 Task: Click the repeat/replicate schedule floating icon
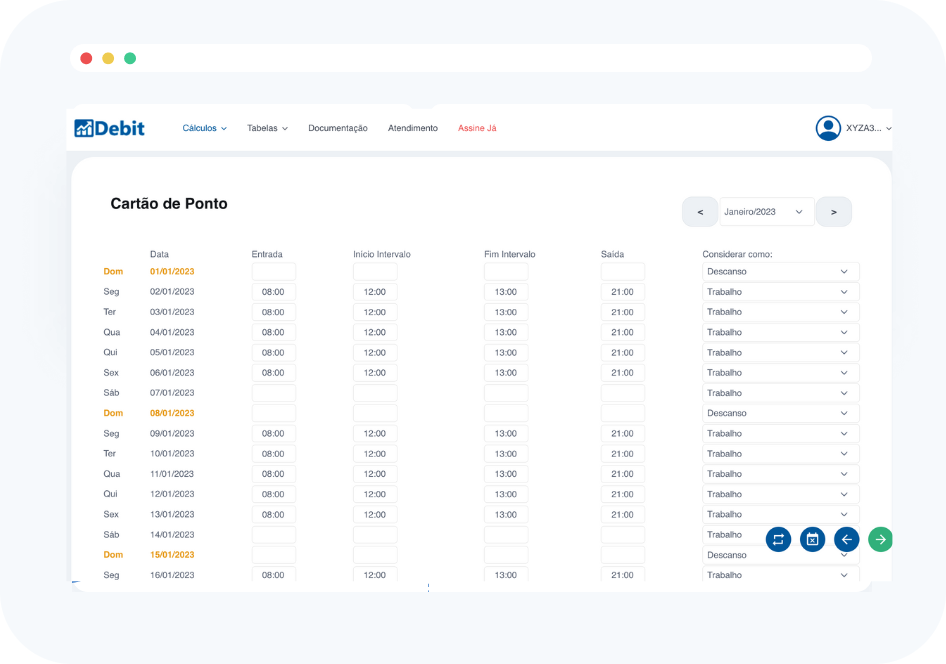(778, 540)
